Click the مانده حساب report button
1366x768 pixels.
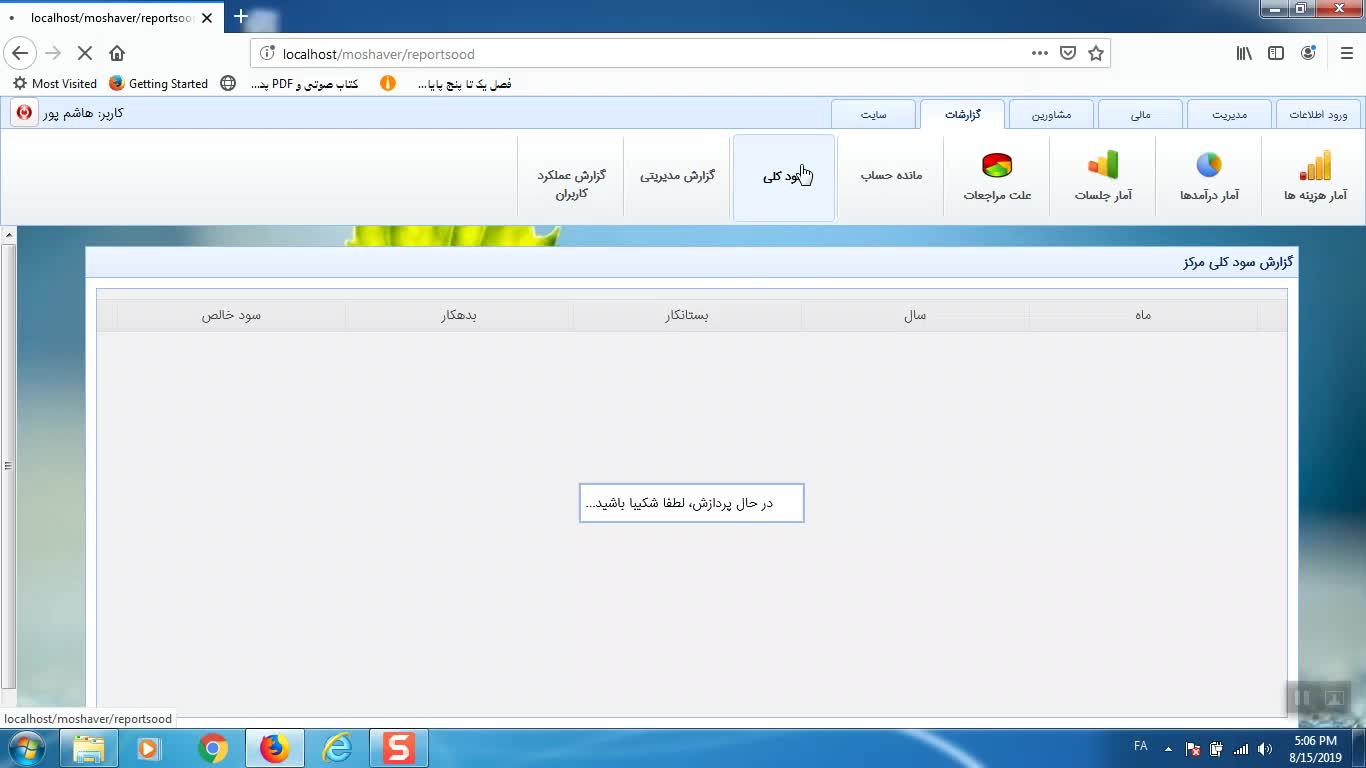click(x=891, y=176)
